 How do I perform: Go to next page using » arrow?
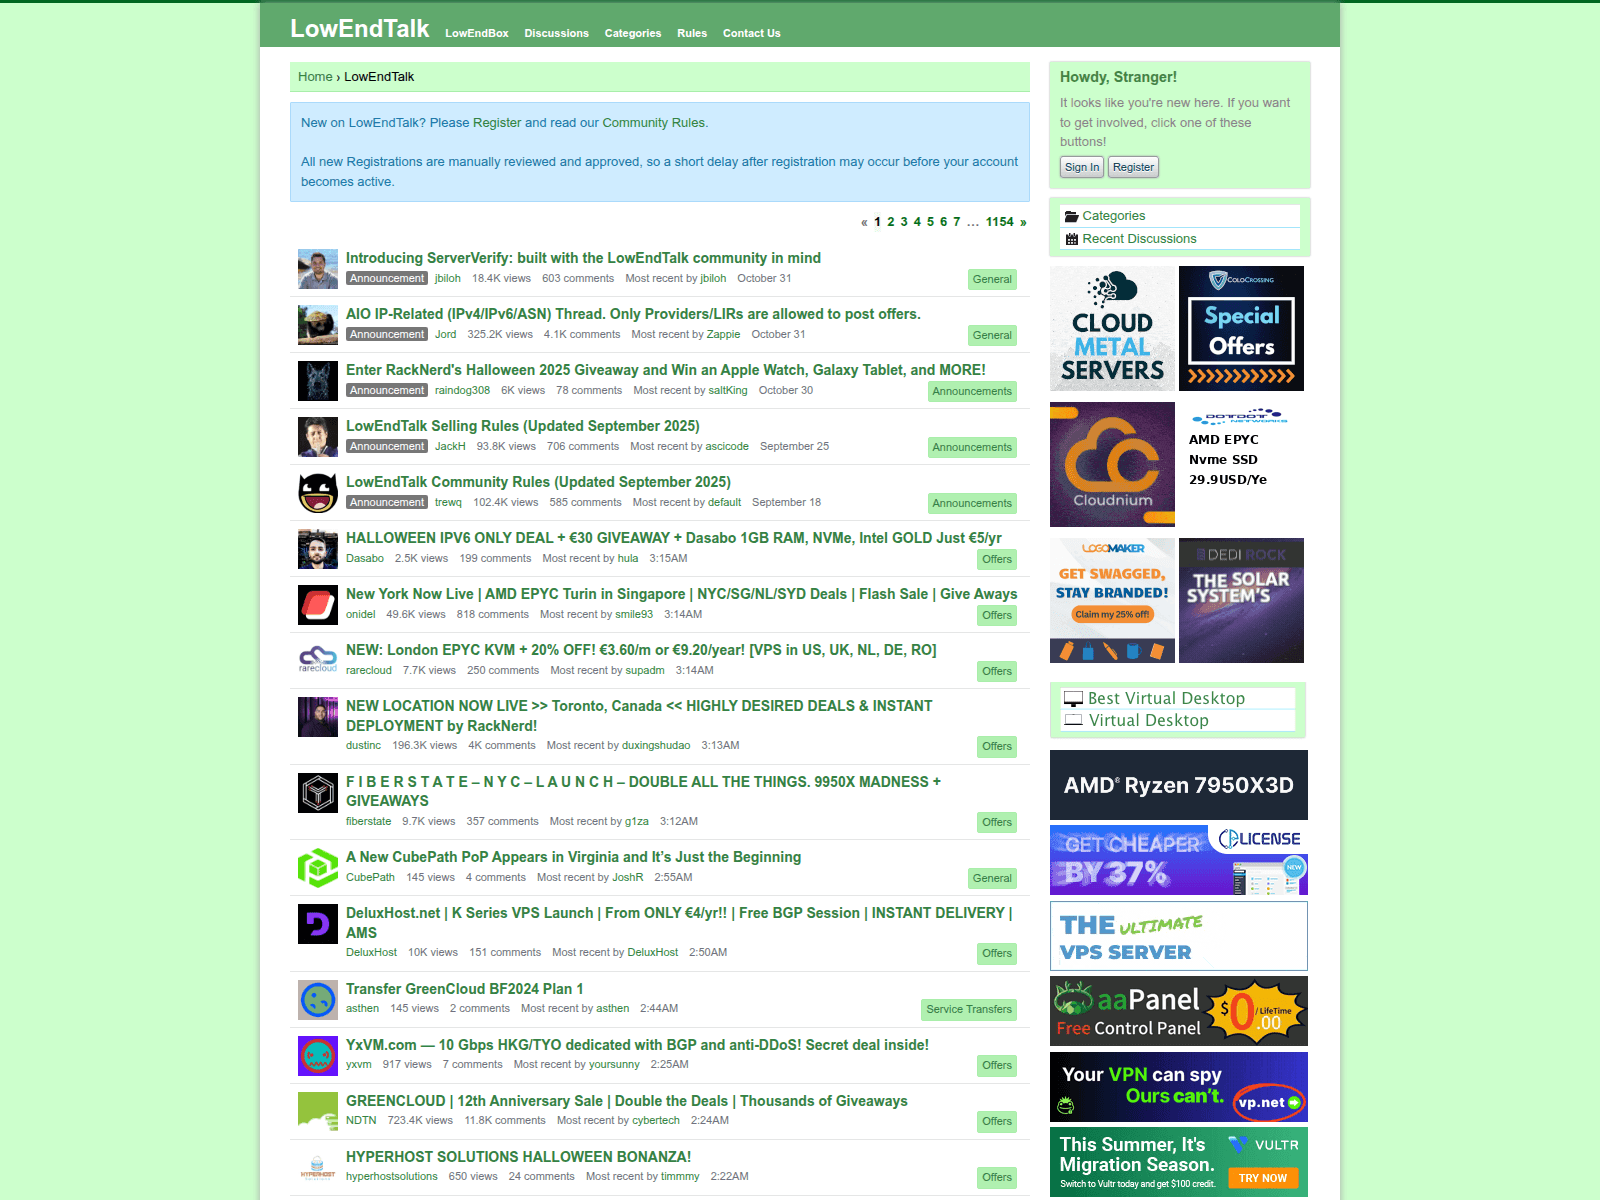[x=1023, y=222]
